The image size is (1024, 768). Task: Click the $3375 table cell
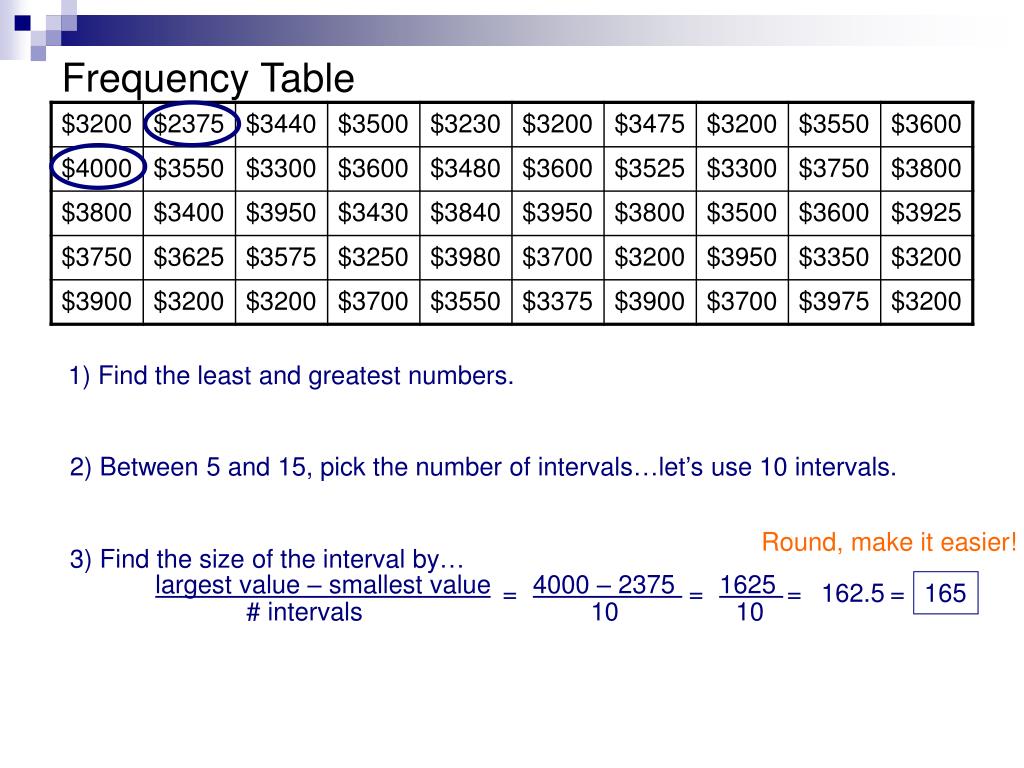click(557, 301)
